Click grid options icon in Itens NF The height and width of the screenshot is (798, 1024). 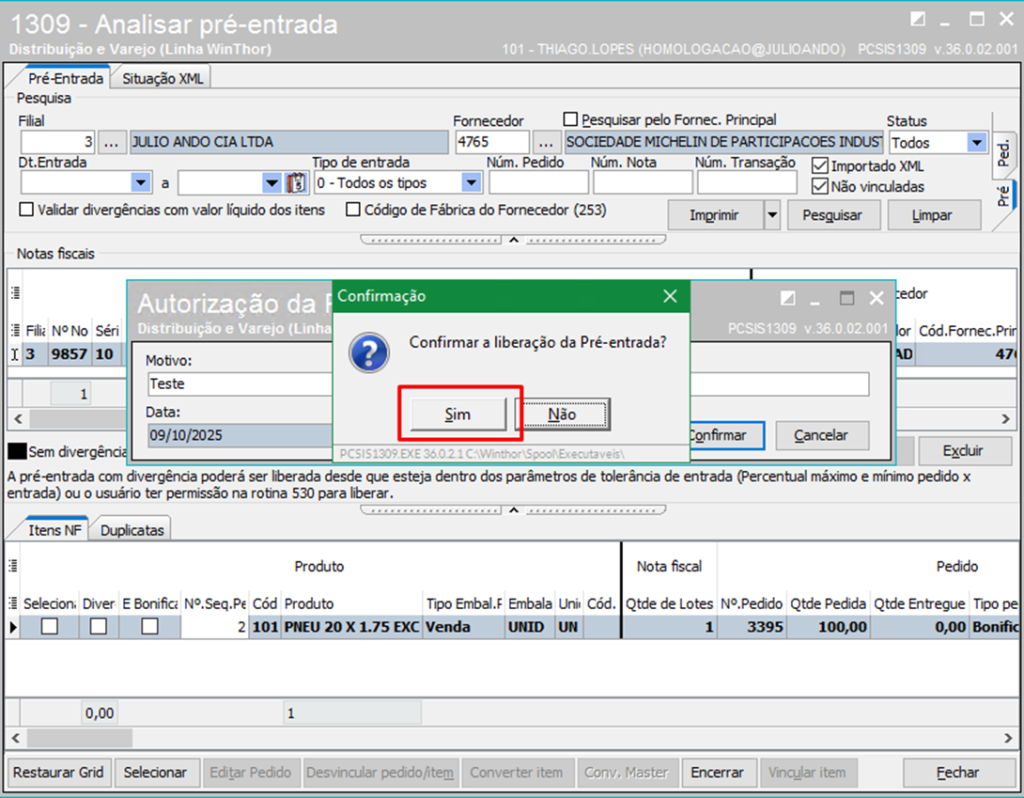pyautogui.click(x=14, y=566)
